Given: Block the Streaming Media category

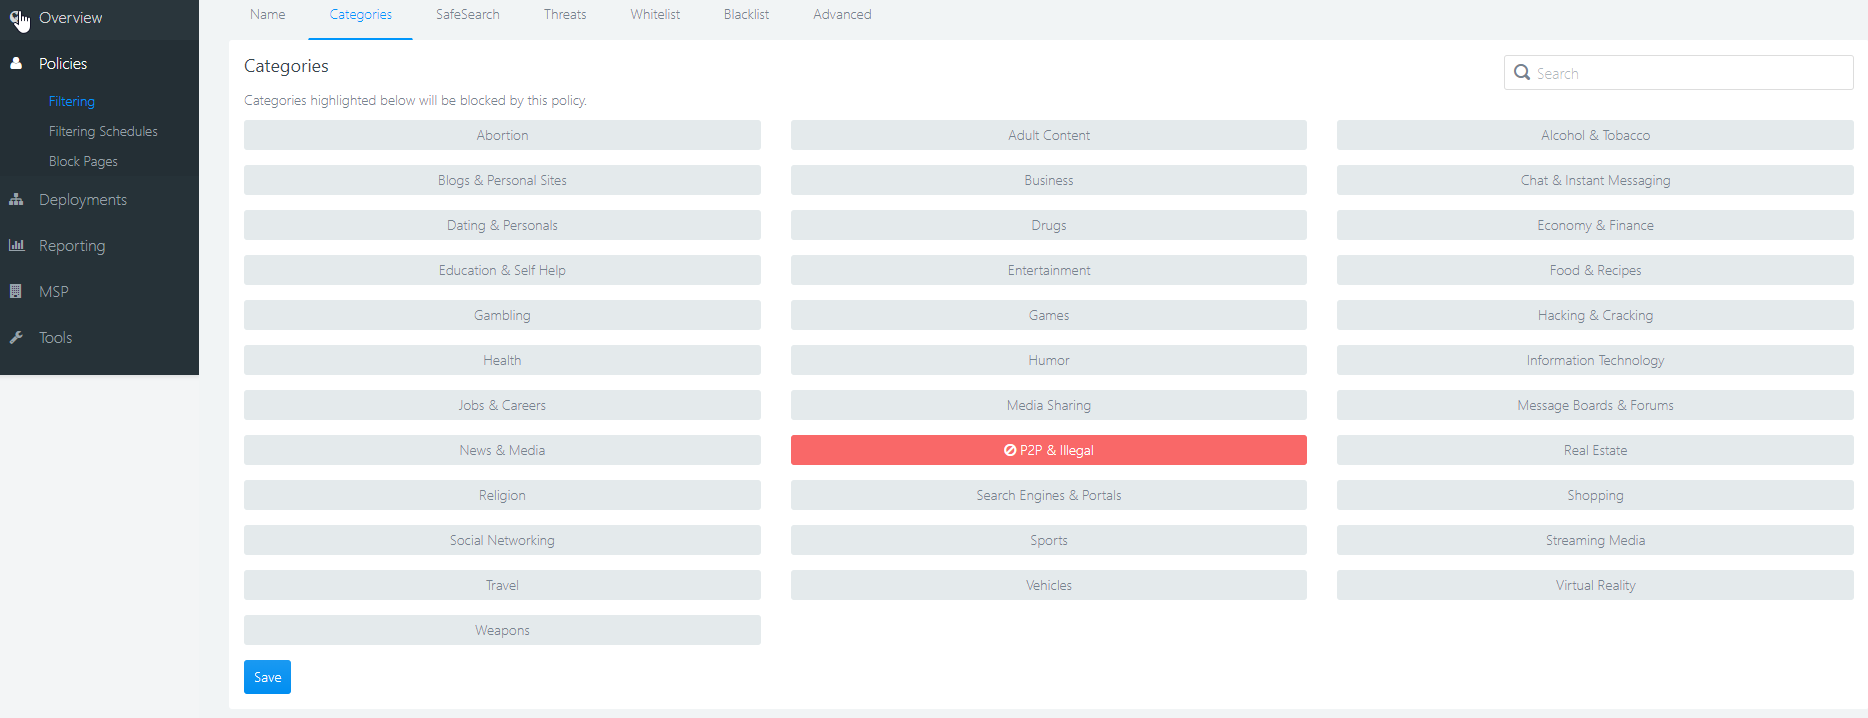Looking at the screenshot, I should point(1595,540).
